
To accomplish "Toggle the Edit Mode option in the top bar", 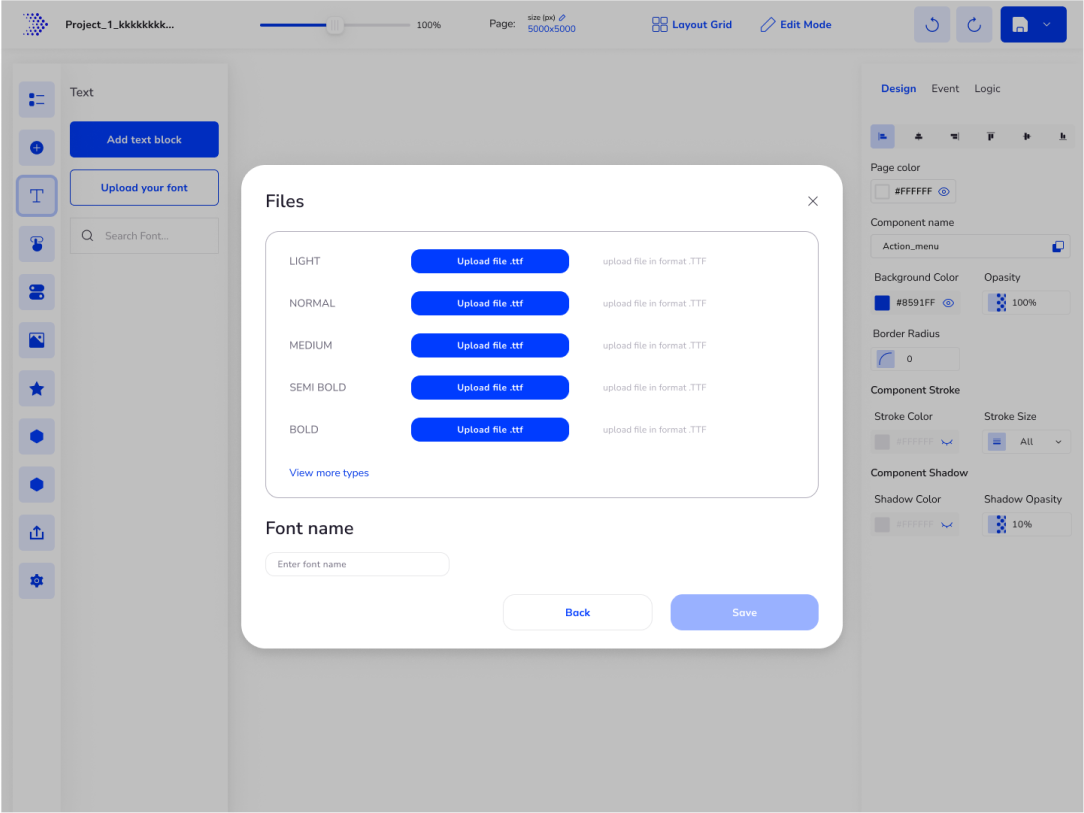I will pyautogui.click(x=795, y=24).
